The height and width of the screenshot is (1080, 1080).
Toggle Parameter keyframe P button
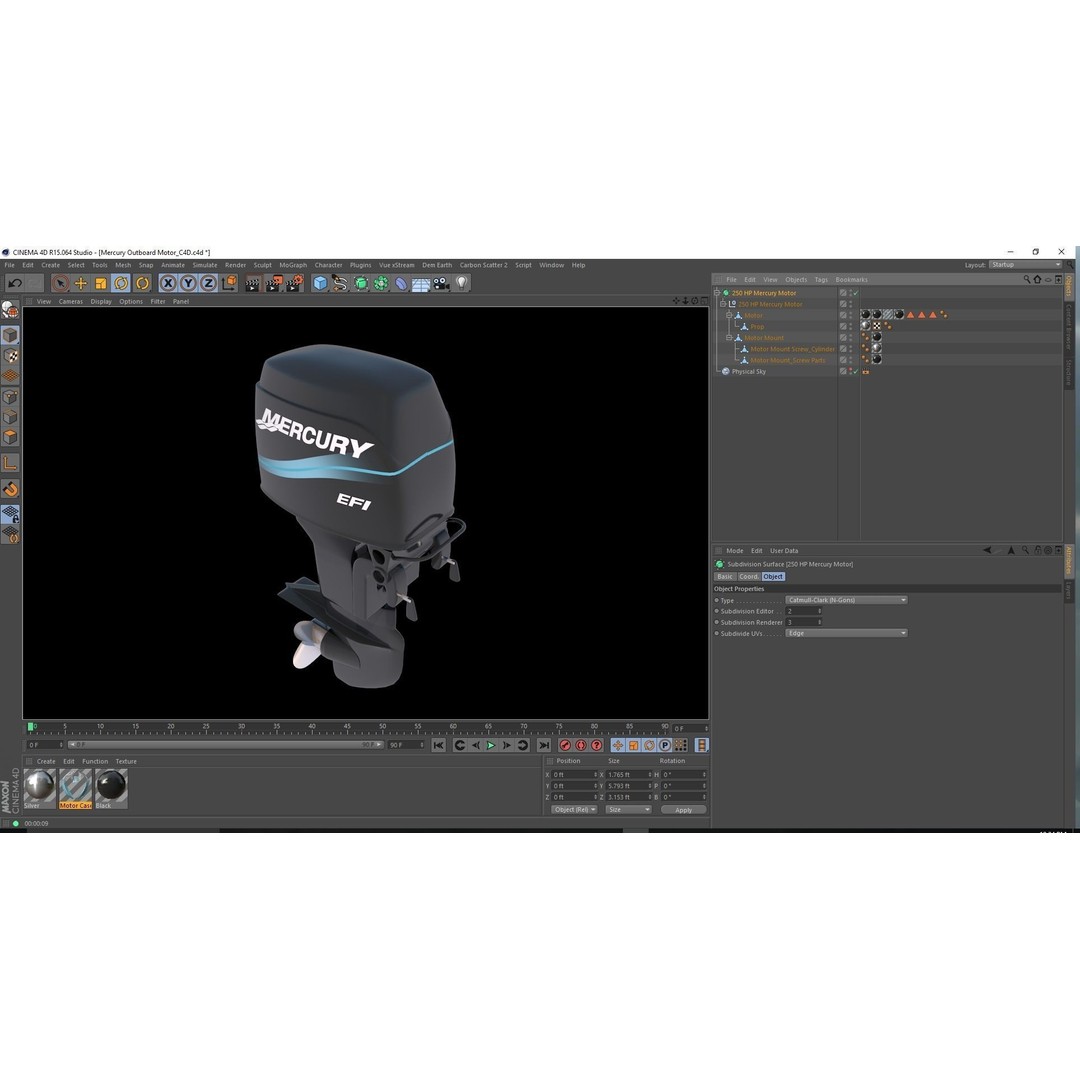665,745
